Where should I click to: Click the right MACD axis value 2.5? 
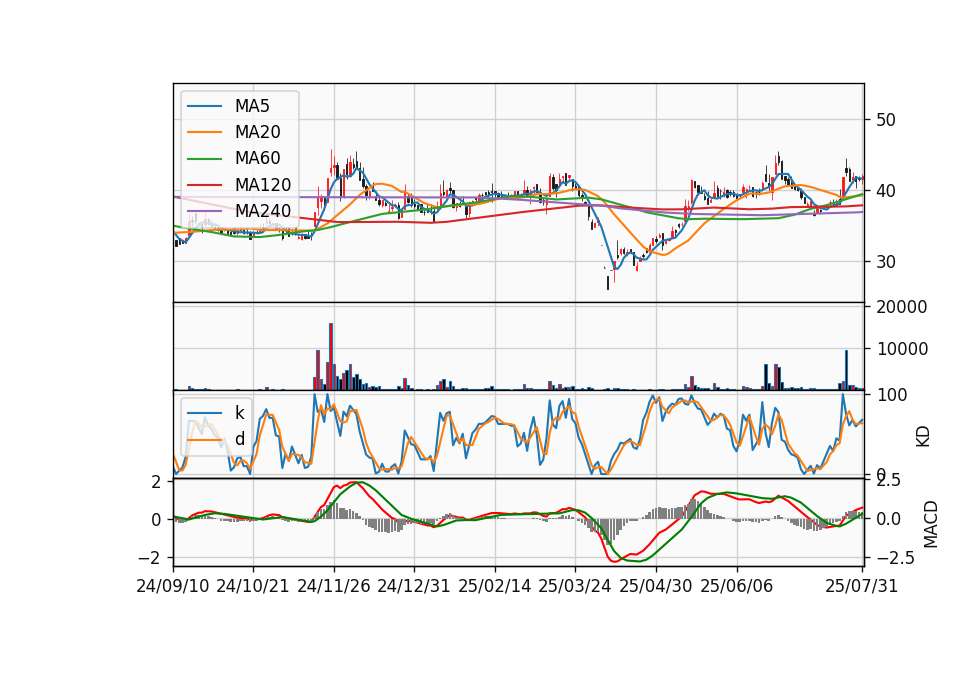(x=889, y=481)
